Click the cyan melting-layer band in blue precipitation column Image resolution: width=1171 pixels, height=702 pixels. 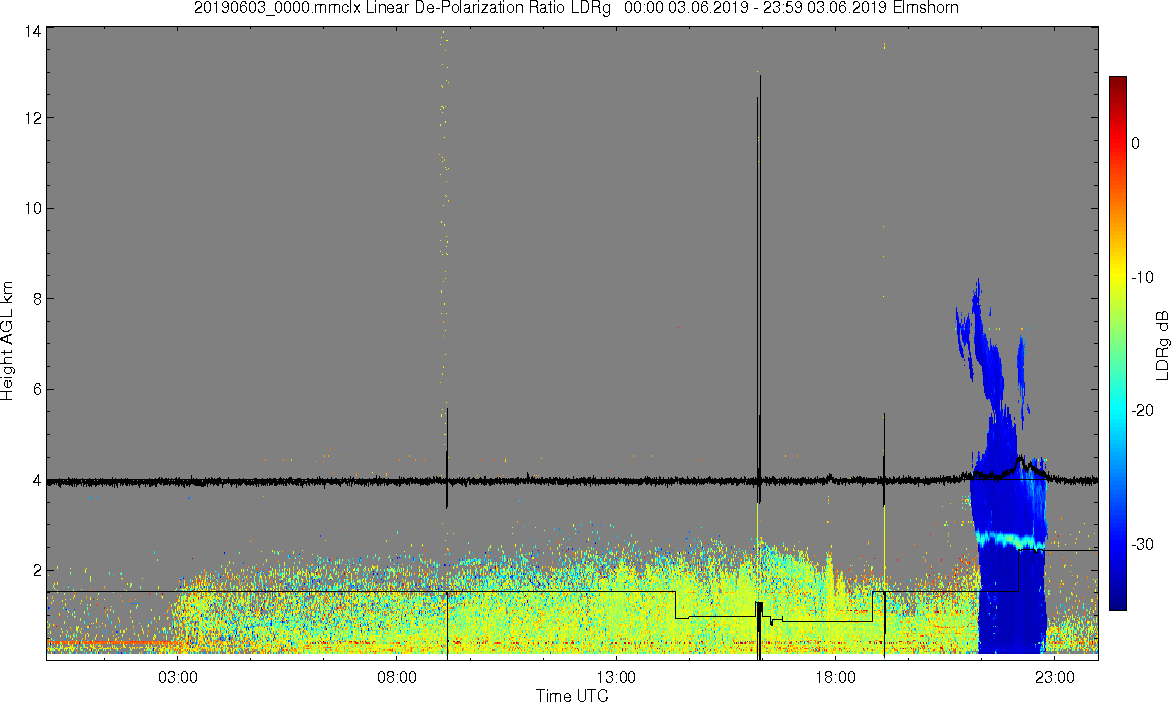click(1010, 540)
